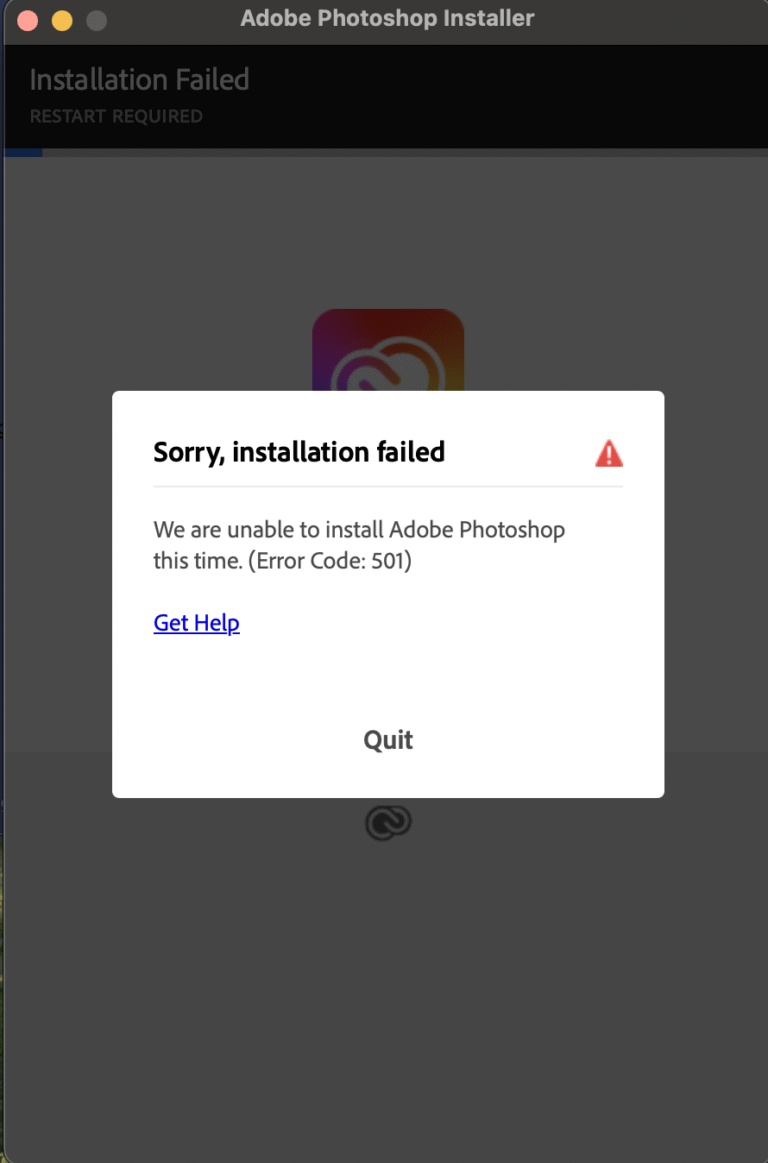
Task: Select the Installation Failed header text
Action: [140, 79]
